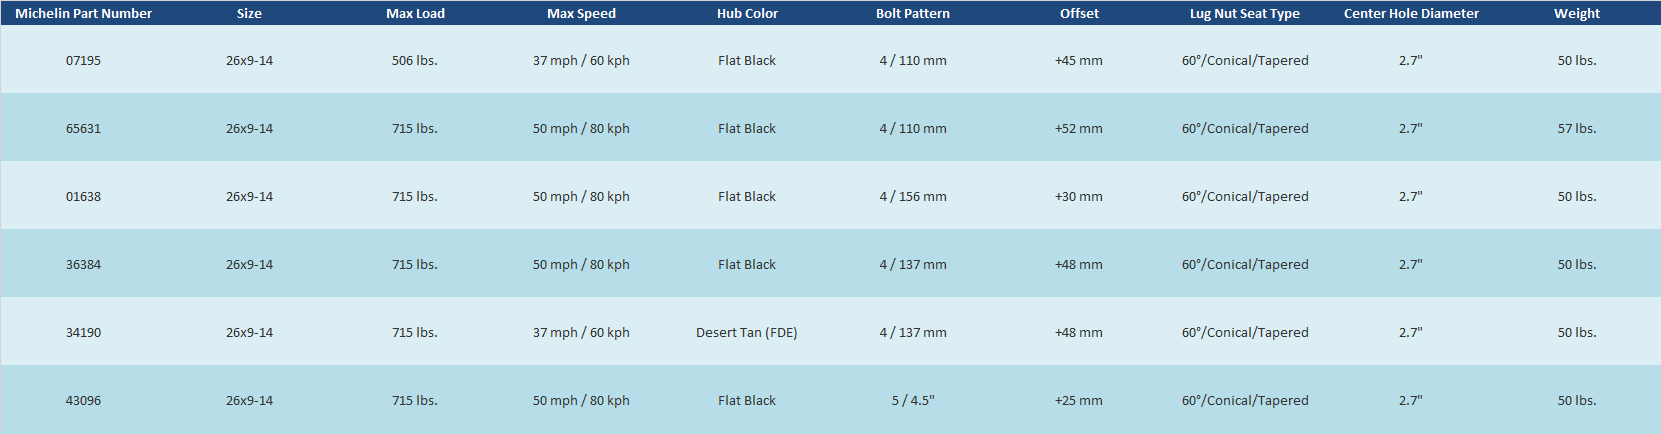Click the Weight column header

click(x=1577, y=13)
